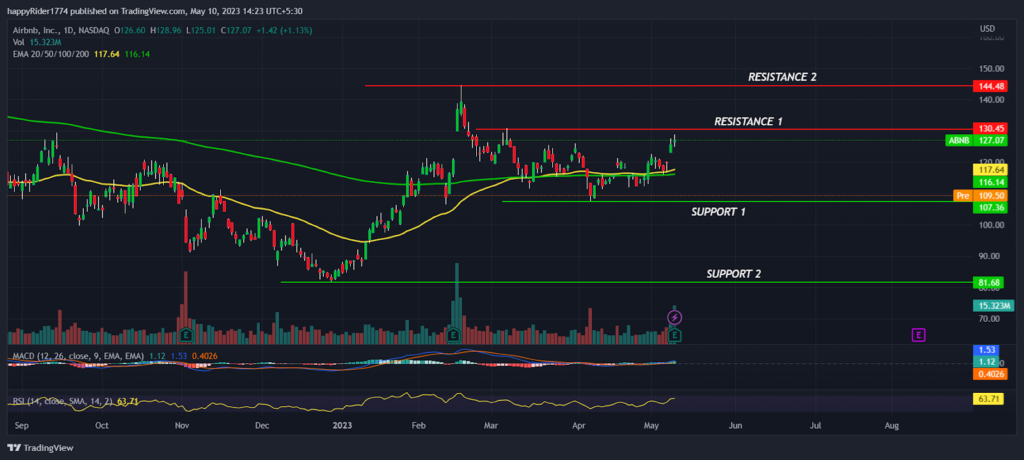Screen dimensions: 1024x460
Task: Click the Nov label on time axis
Action: pos(182,425)
